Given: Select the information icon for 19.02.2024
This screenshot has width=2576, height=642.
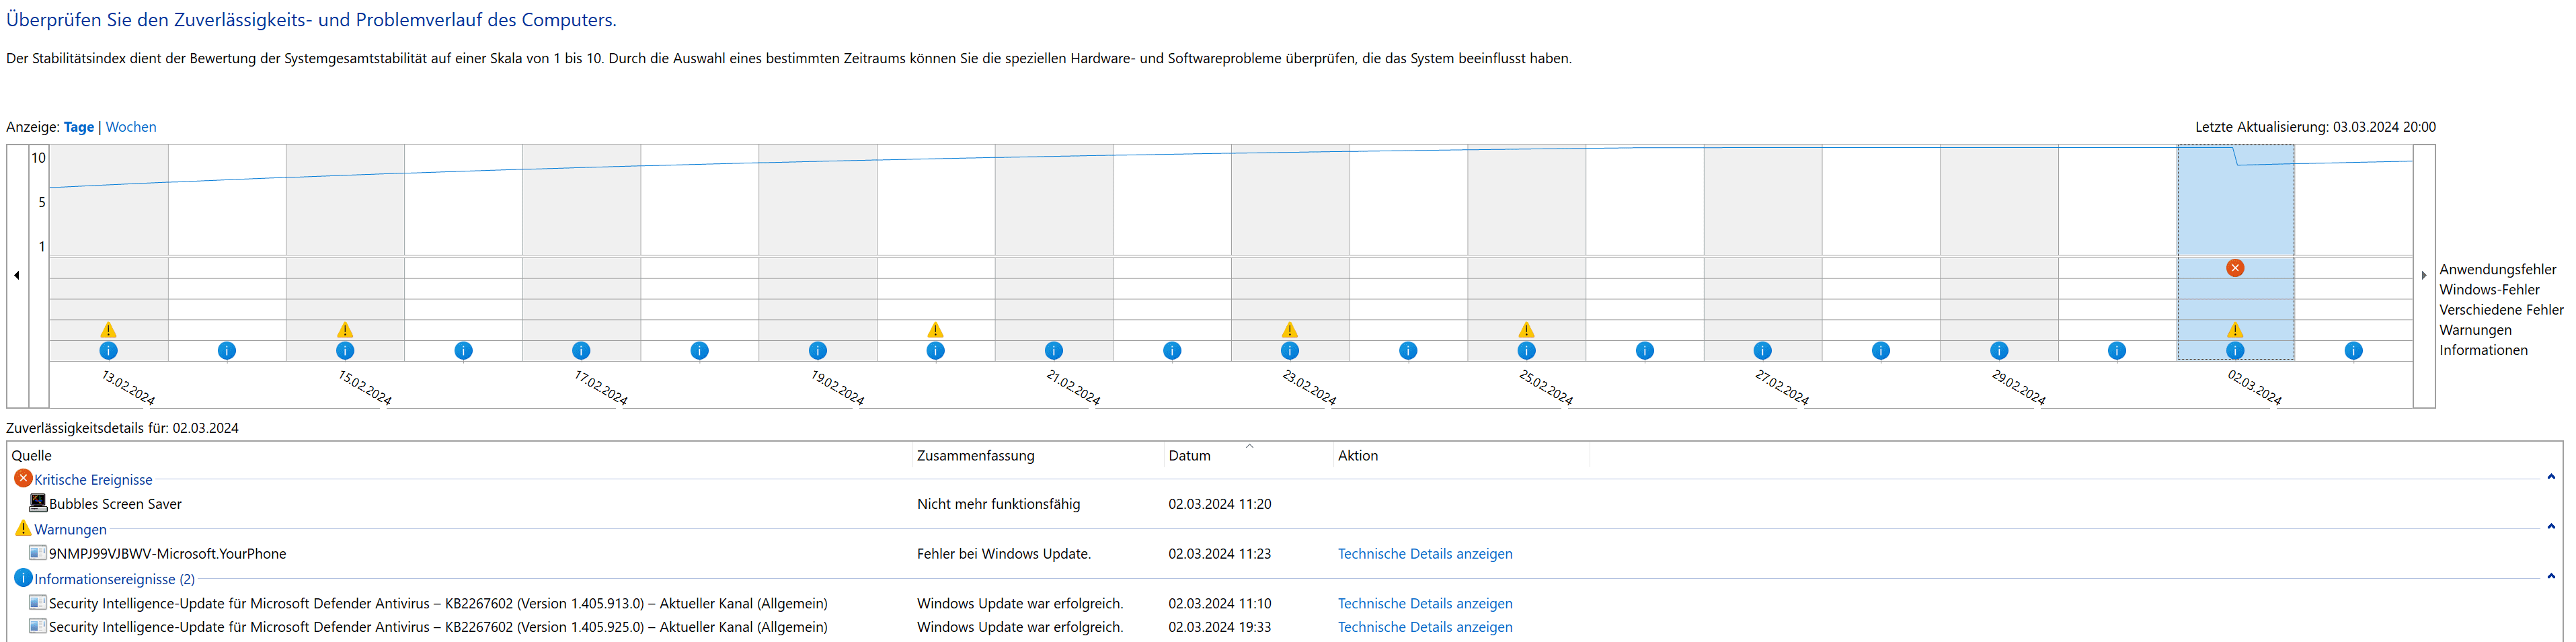Looking at the screenshot, I should tap(818, 351).
